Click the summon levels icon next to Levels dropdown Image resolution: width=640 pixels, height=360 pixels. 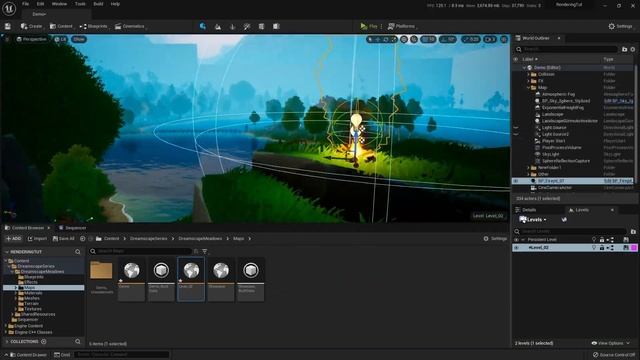click(x=564, y=220)
